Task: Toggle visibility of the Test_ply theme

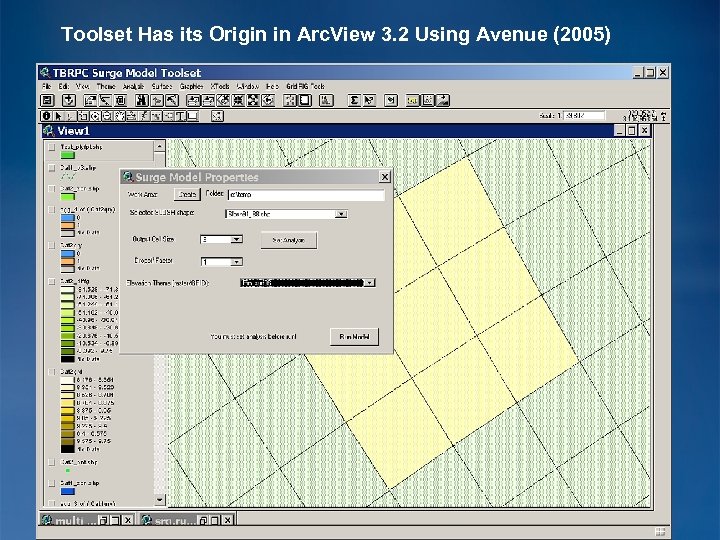Action: (x=52, y=147)
